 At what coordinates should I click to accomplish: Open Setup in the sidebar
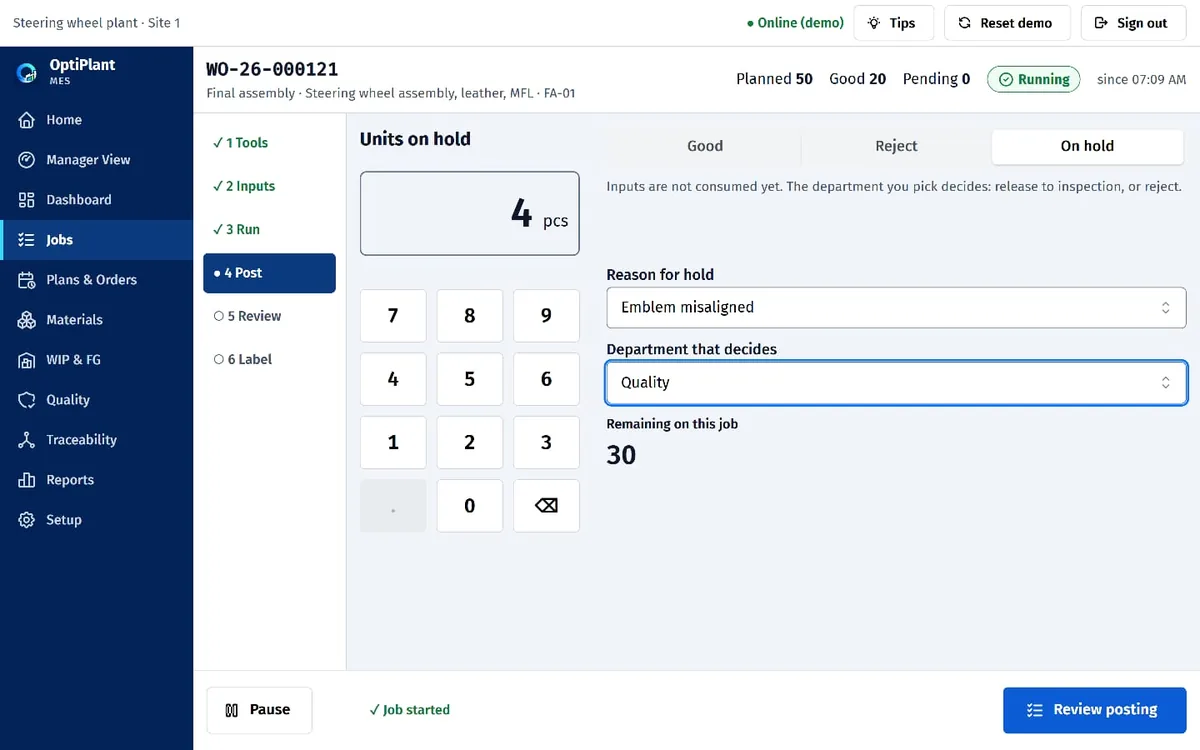(x=96, y=520)
